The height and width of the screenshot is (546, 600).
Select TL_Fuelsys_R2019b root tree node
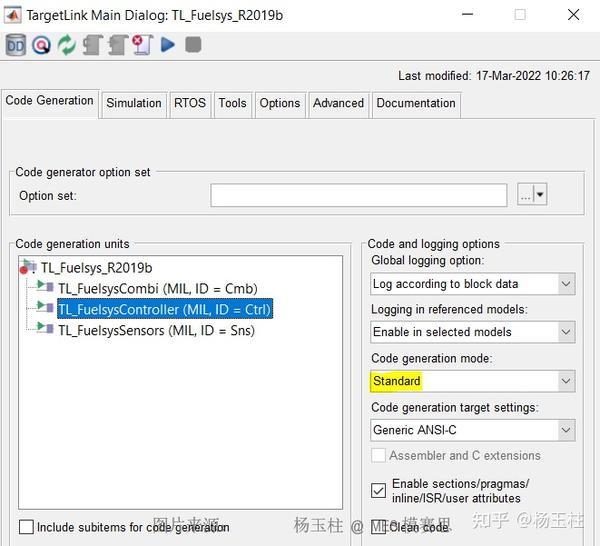coord(96,268)
